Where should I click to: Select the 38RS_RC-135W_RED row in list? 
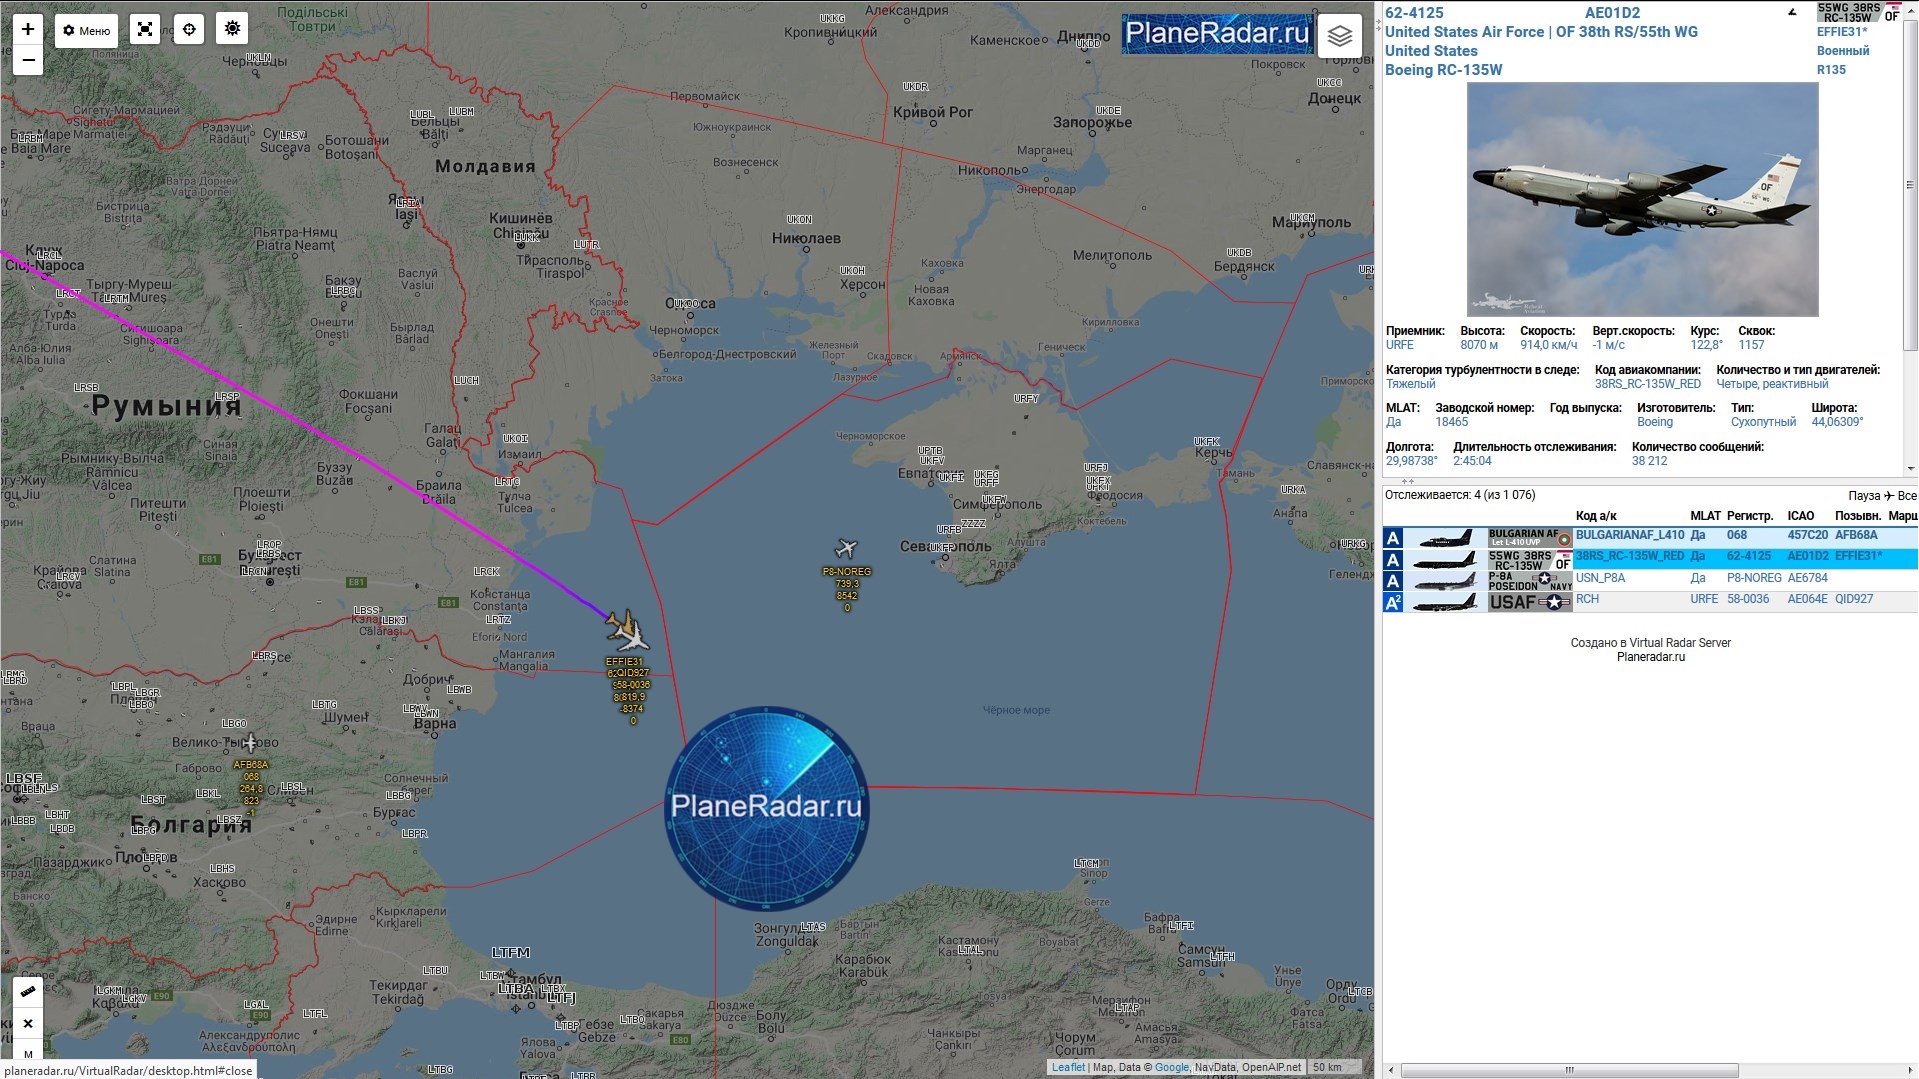1650,559
